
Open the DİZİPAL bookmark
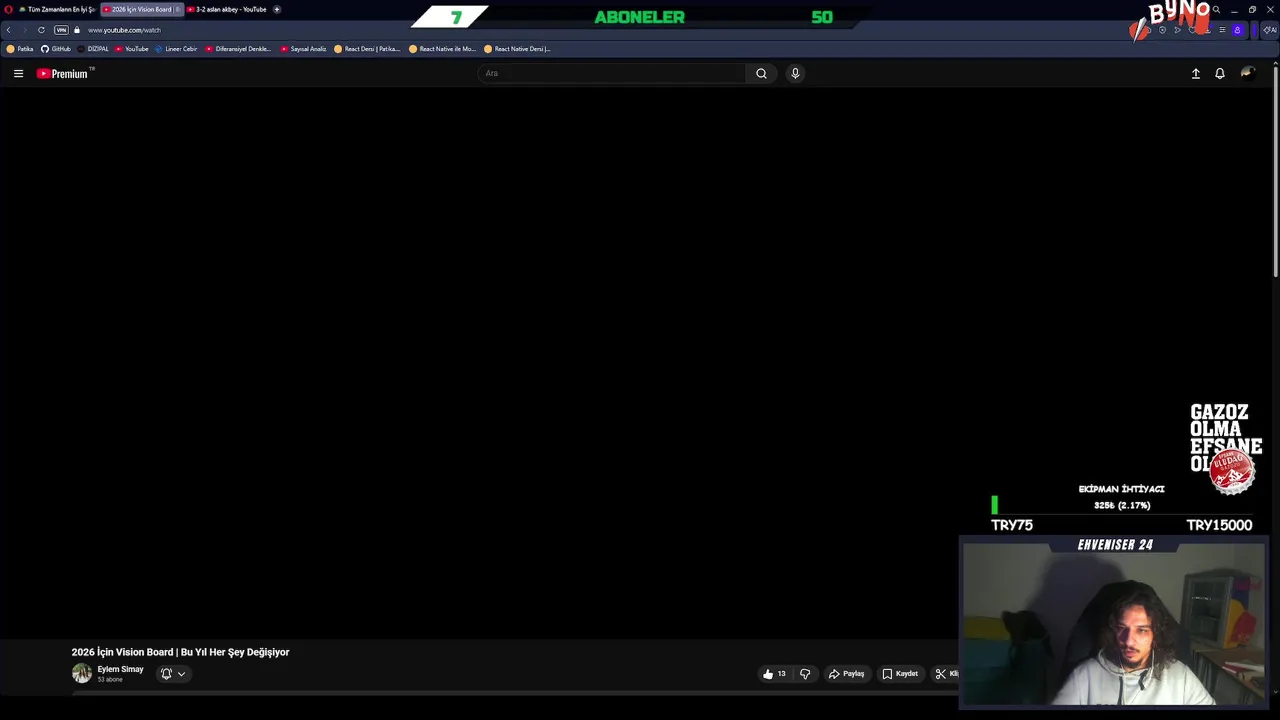(x=93, y=49)
